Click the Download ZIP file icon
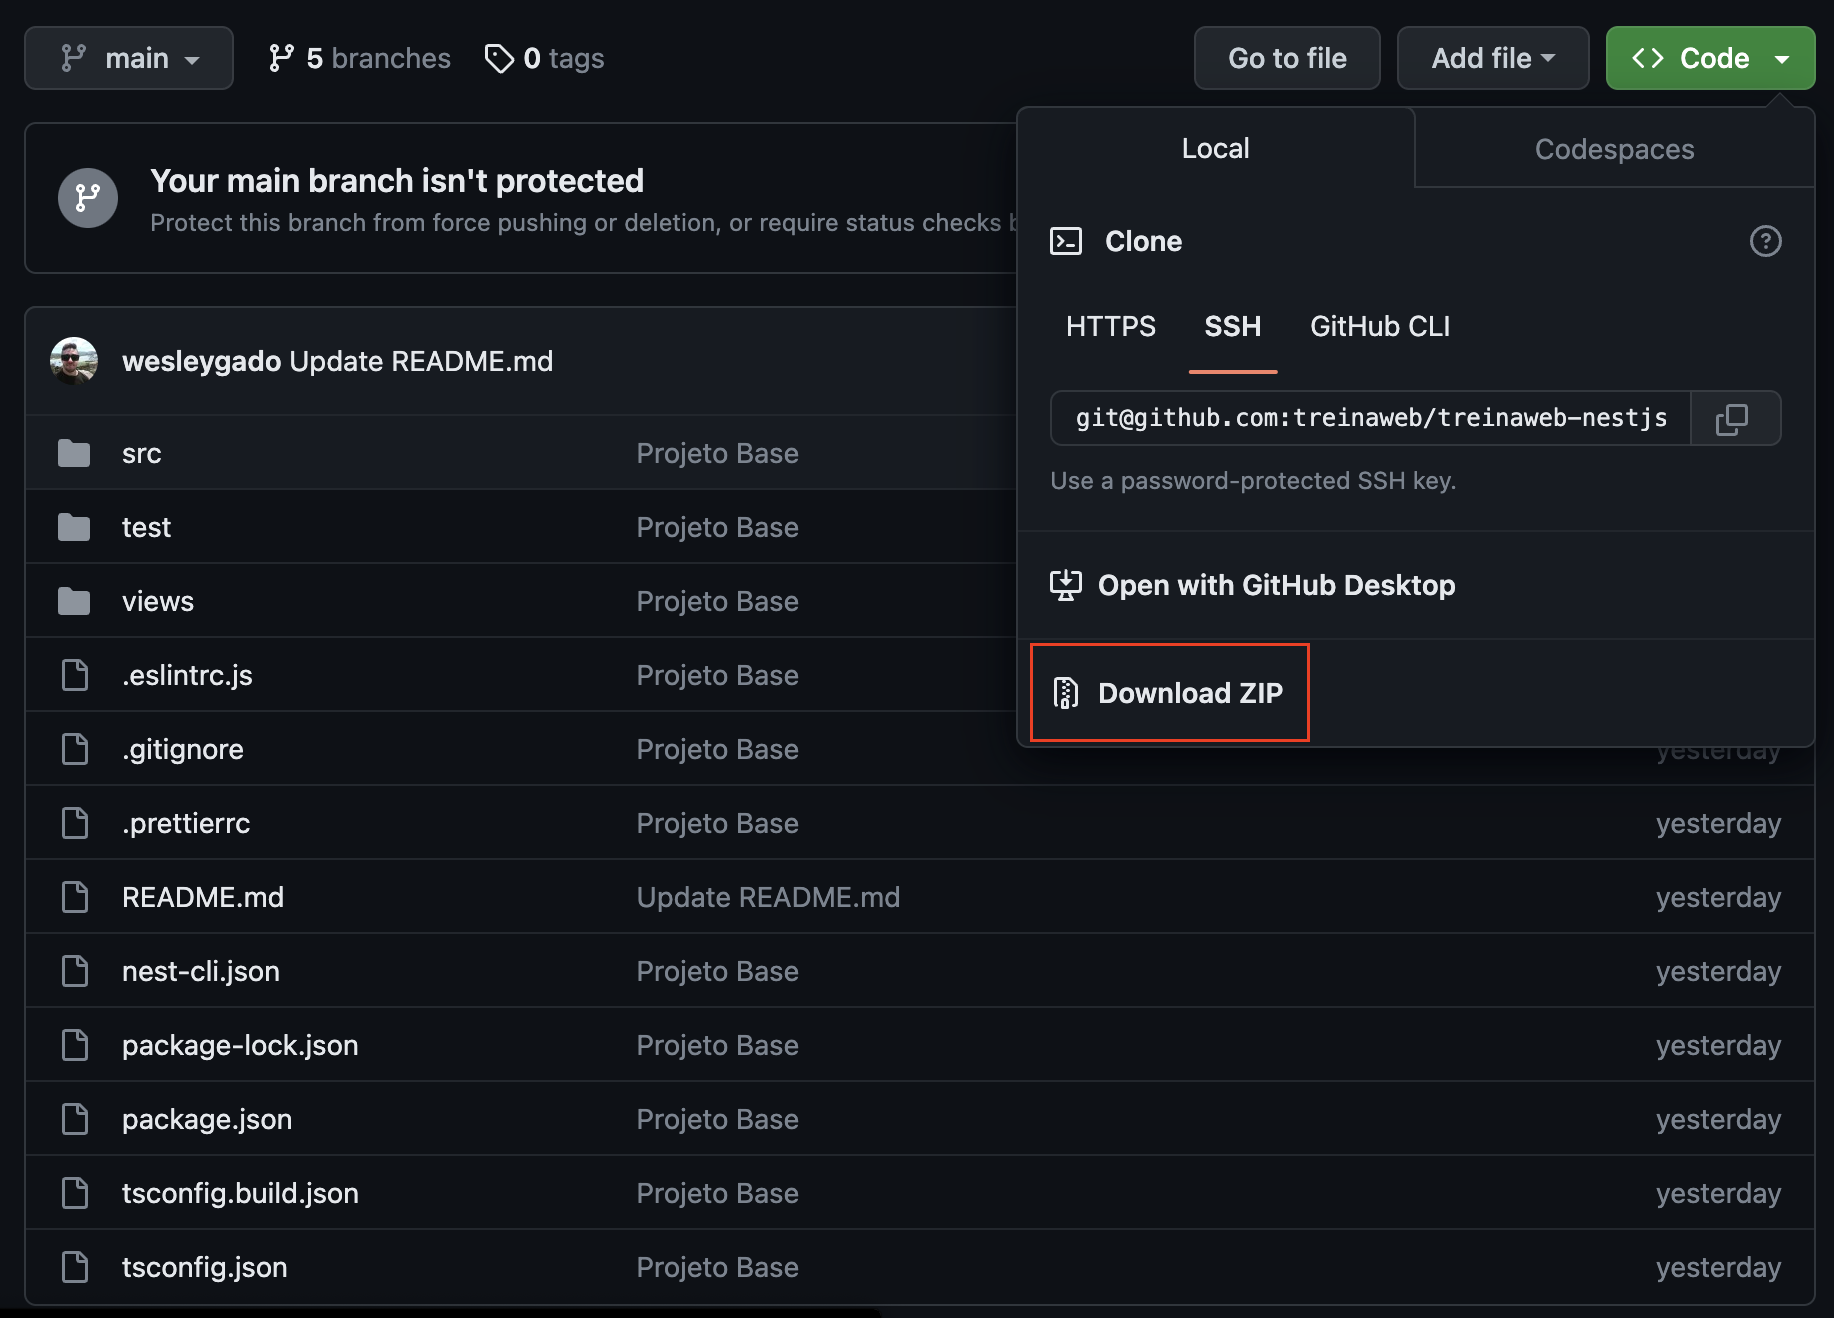Image resolution: width=1834 pixels, height=1318 pixels. (1066, 693)
